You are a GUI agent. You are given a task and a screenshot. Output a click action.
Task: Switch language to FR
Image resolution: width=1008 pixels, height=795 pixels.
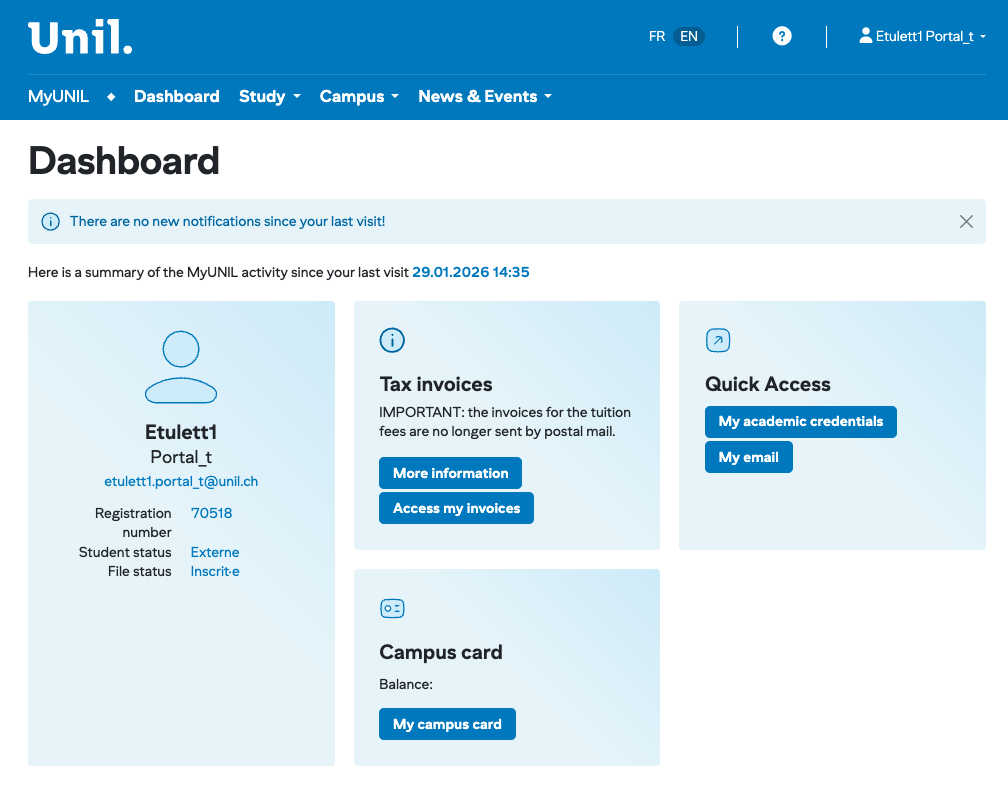657,36
